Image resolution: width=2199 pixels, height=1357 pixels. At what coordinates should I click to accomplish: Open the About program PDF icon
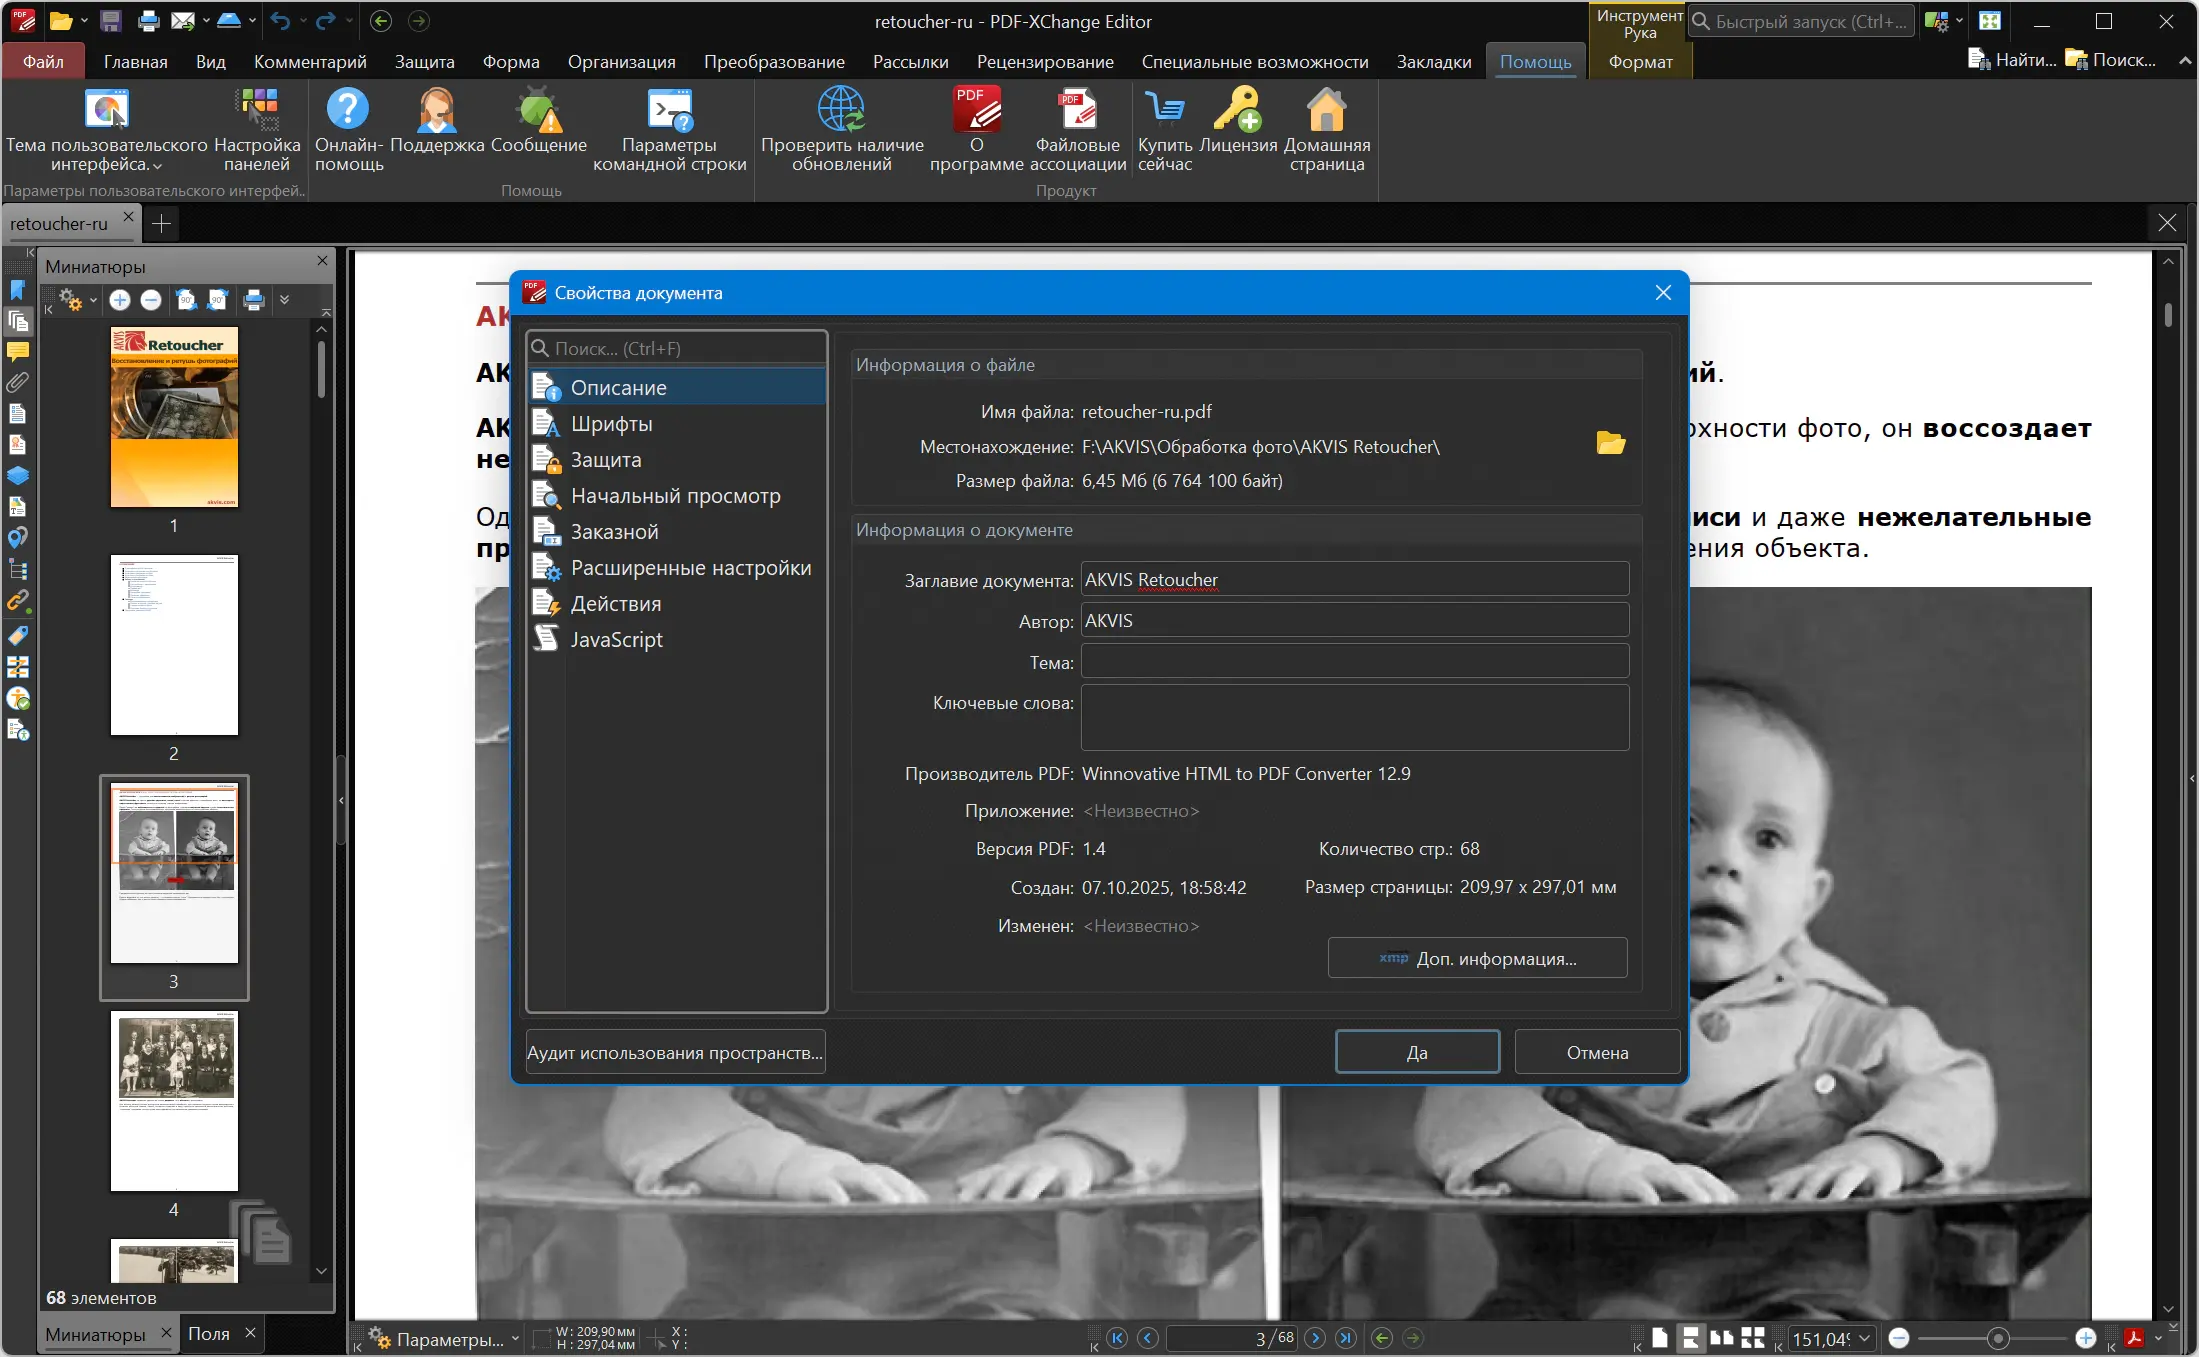click(976, 110)
